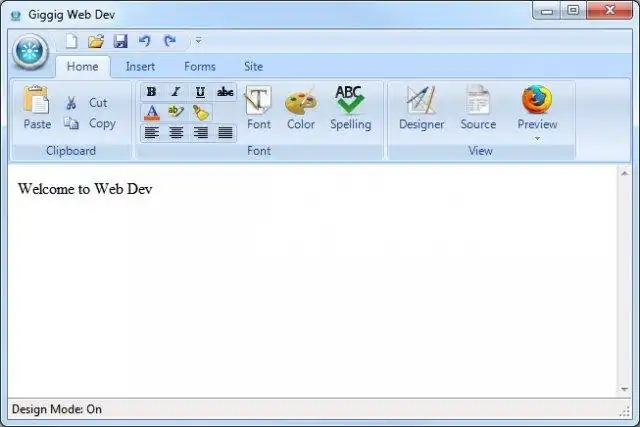
Task: Save with the floppy disk icon
Action: tap(120, 41)
